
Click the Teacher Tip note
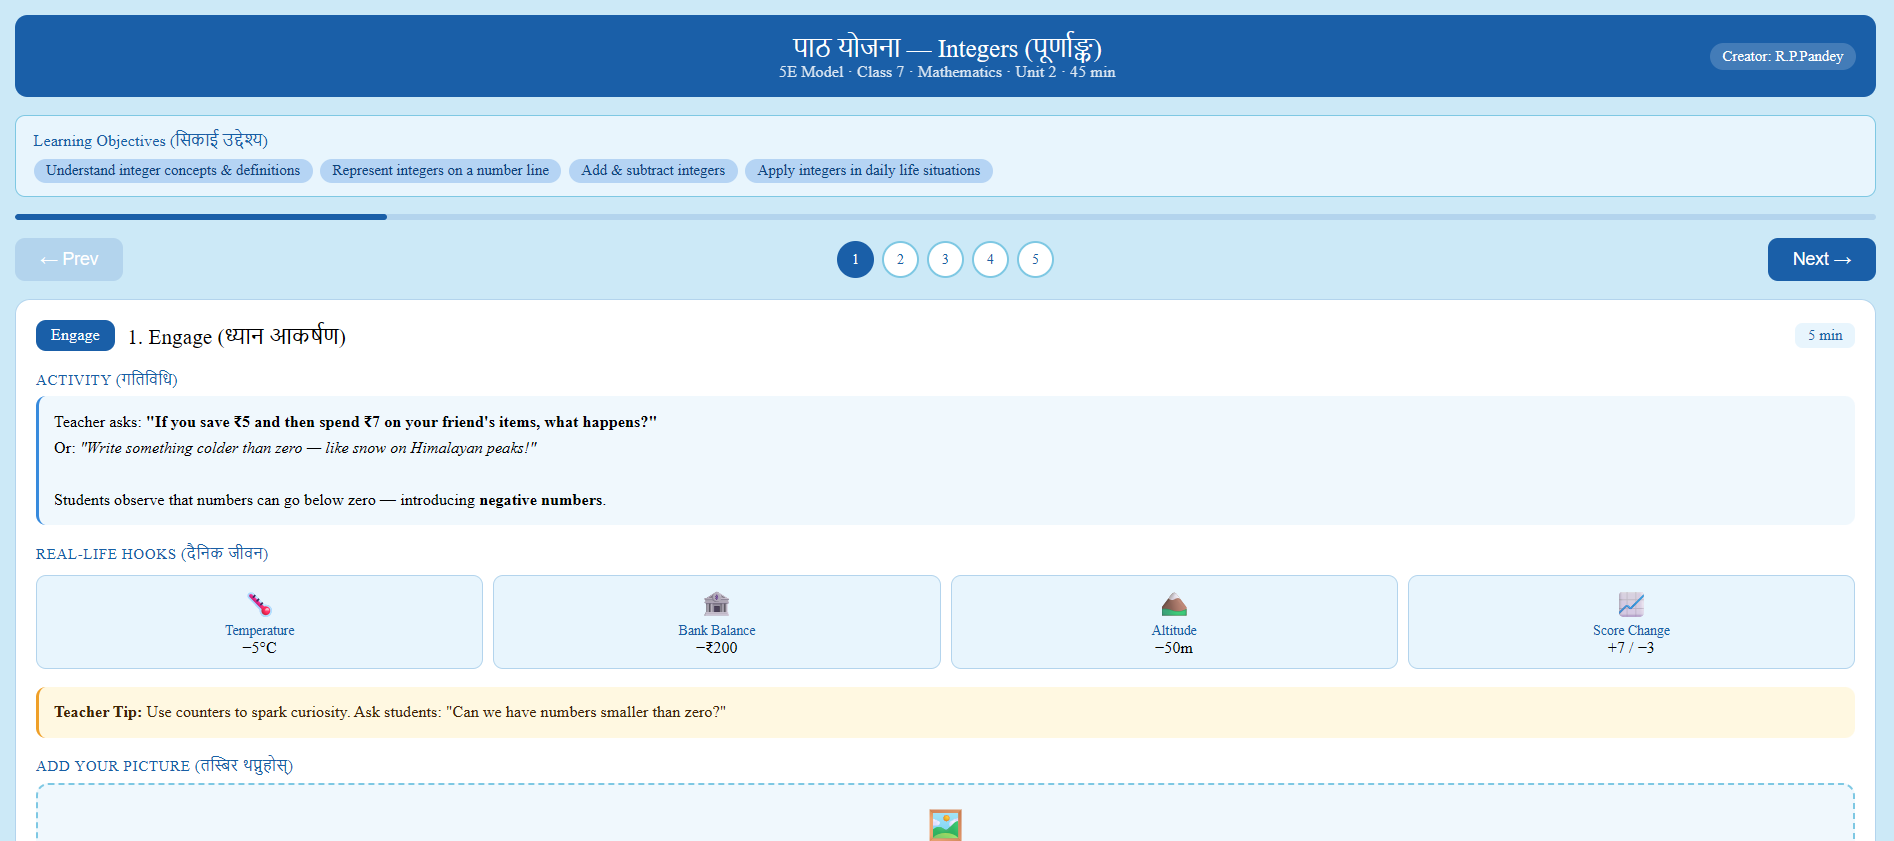click(945, 712)
